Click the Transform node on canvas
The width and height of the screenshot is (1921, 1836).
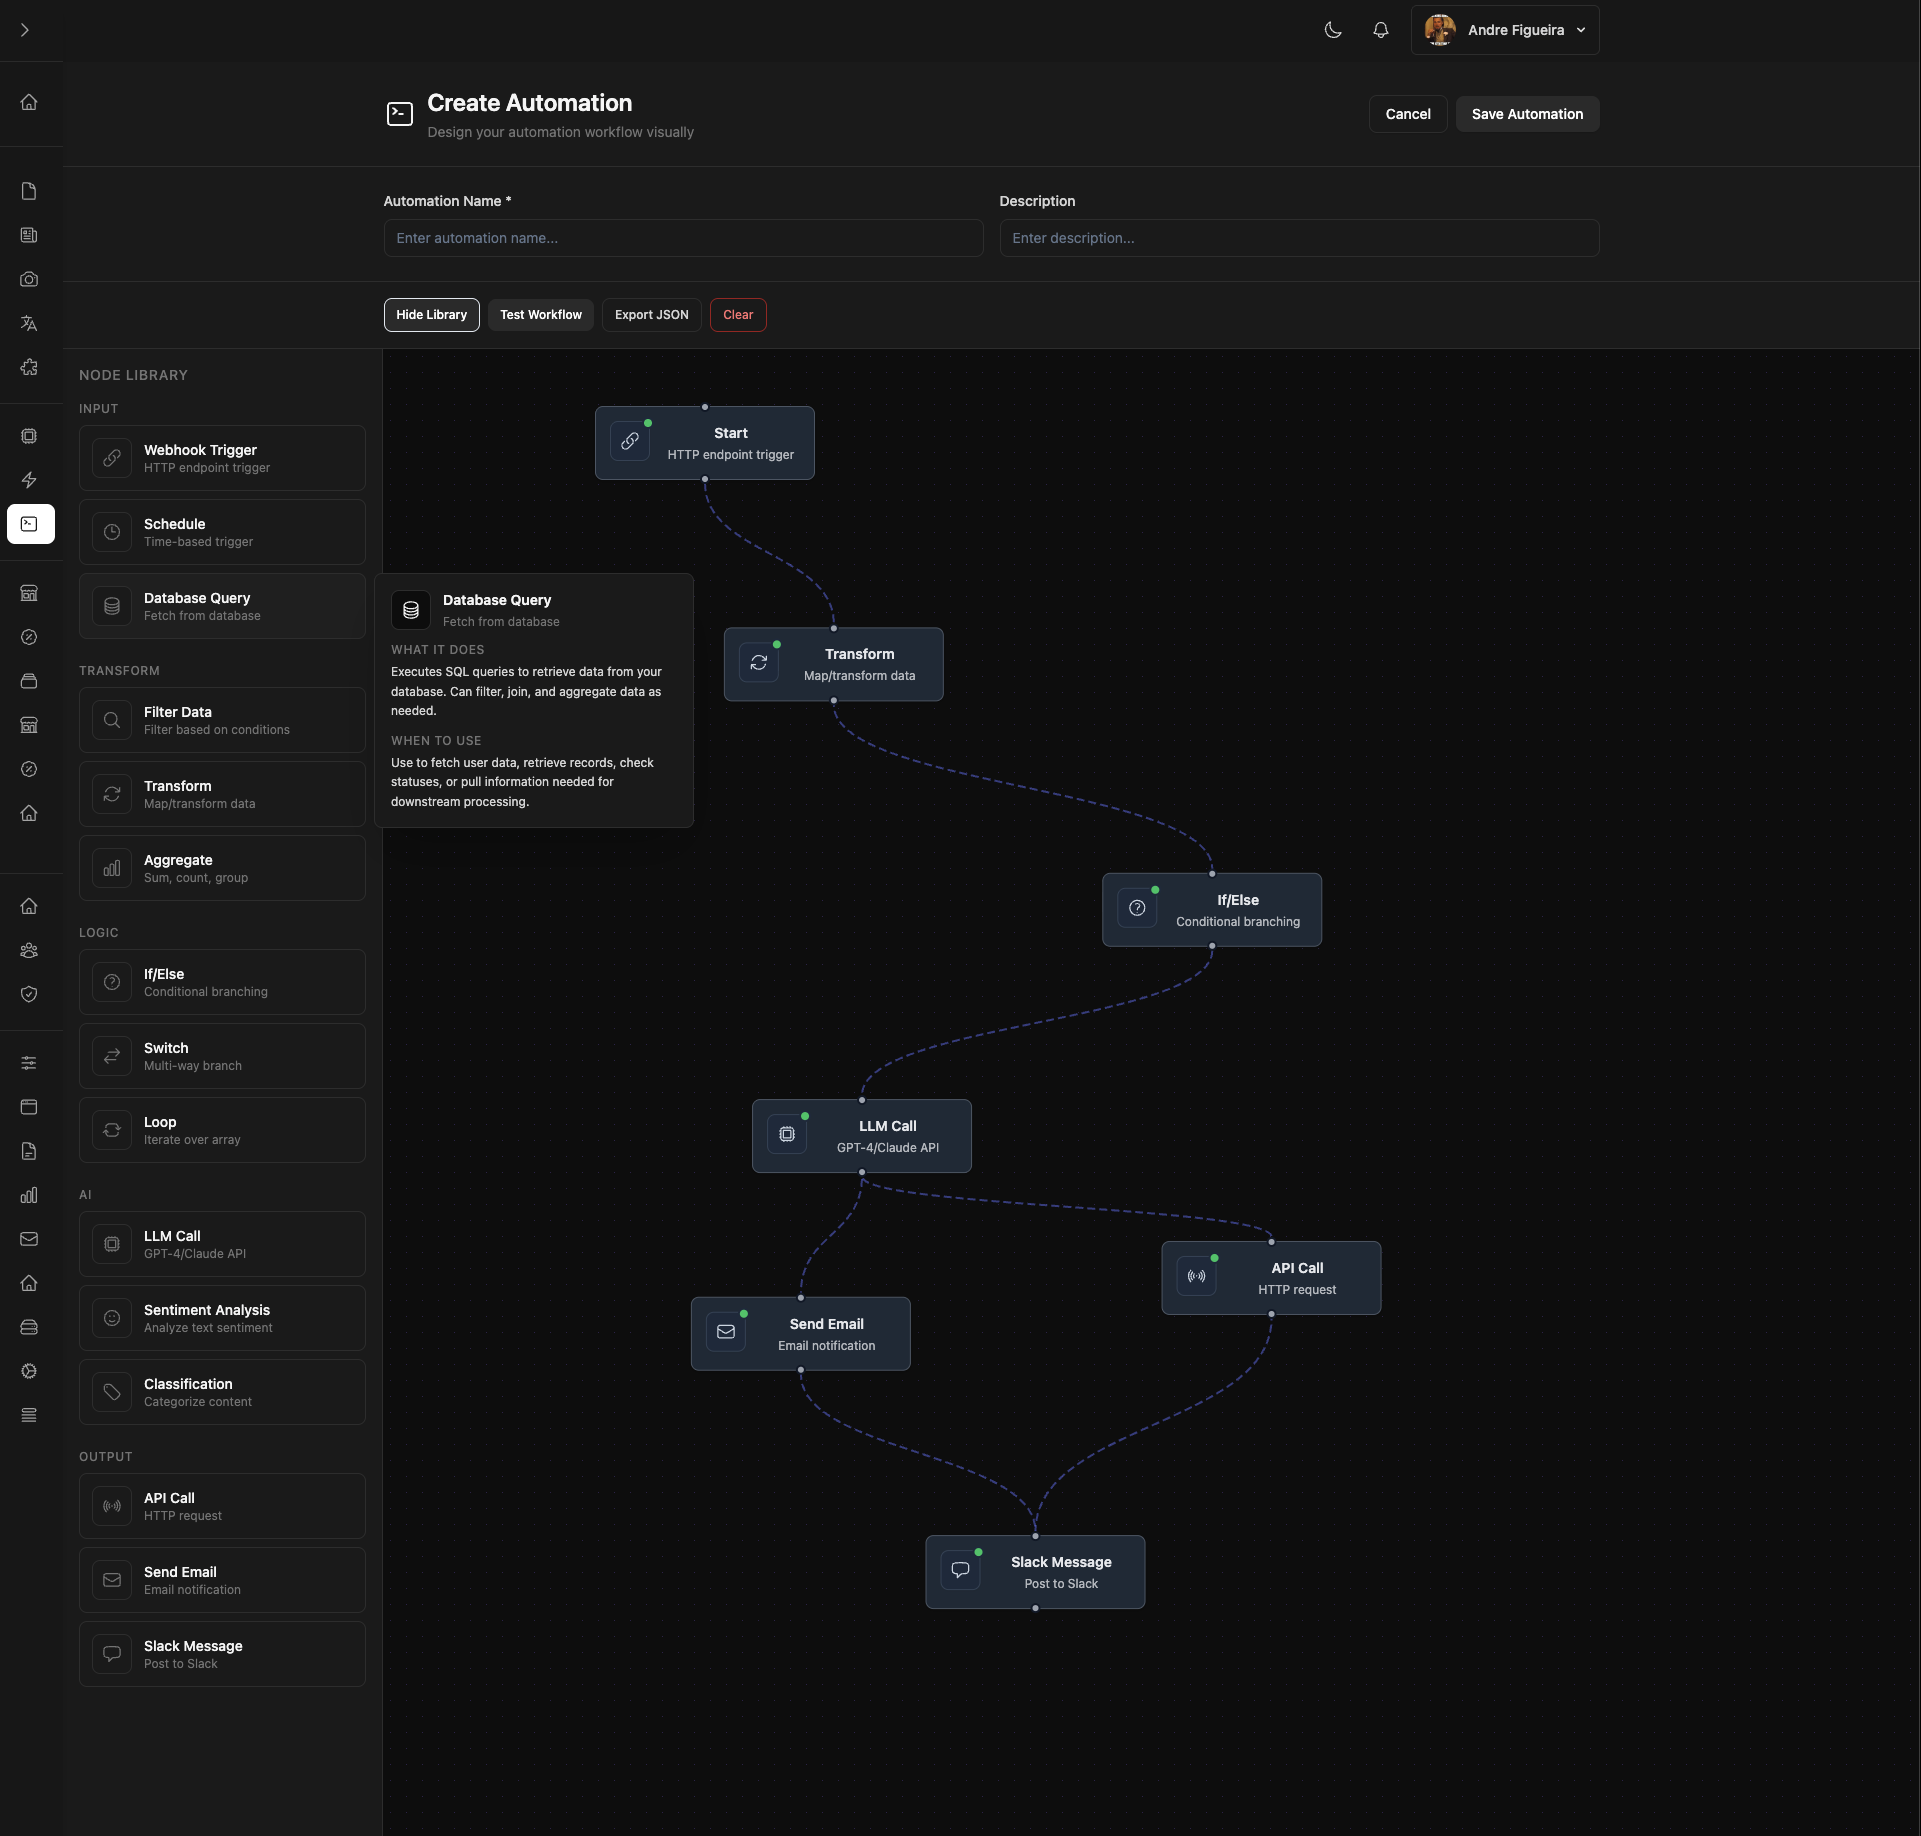click(x=834, y=664)
